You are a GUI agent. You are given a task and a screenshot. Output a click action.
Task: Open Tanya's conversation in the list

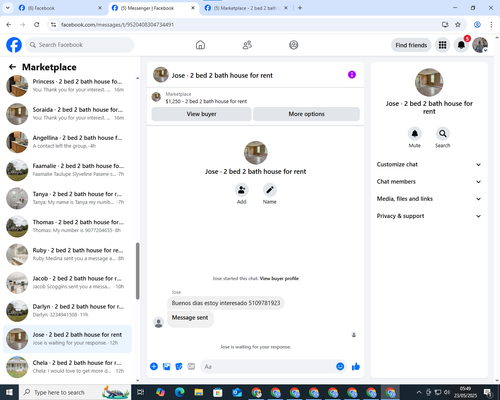click(67, 198)
